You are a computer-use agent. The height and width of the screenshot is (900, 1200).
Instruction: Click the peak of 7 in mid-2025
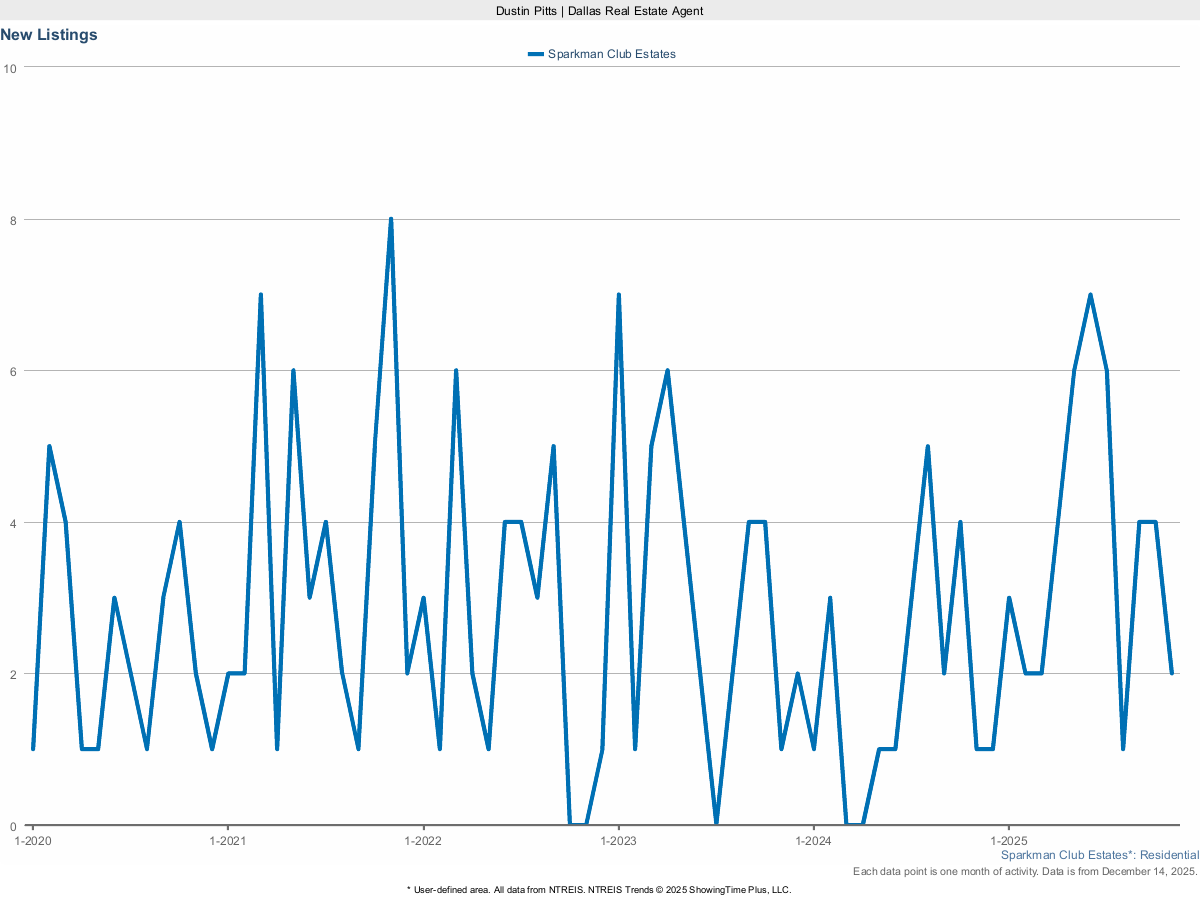coord(1090,295)
